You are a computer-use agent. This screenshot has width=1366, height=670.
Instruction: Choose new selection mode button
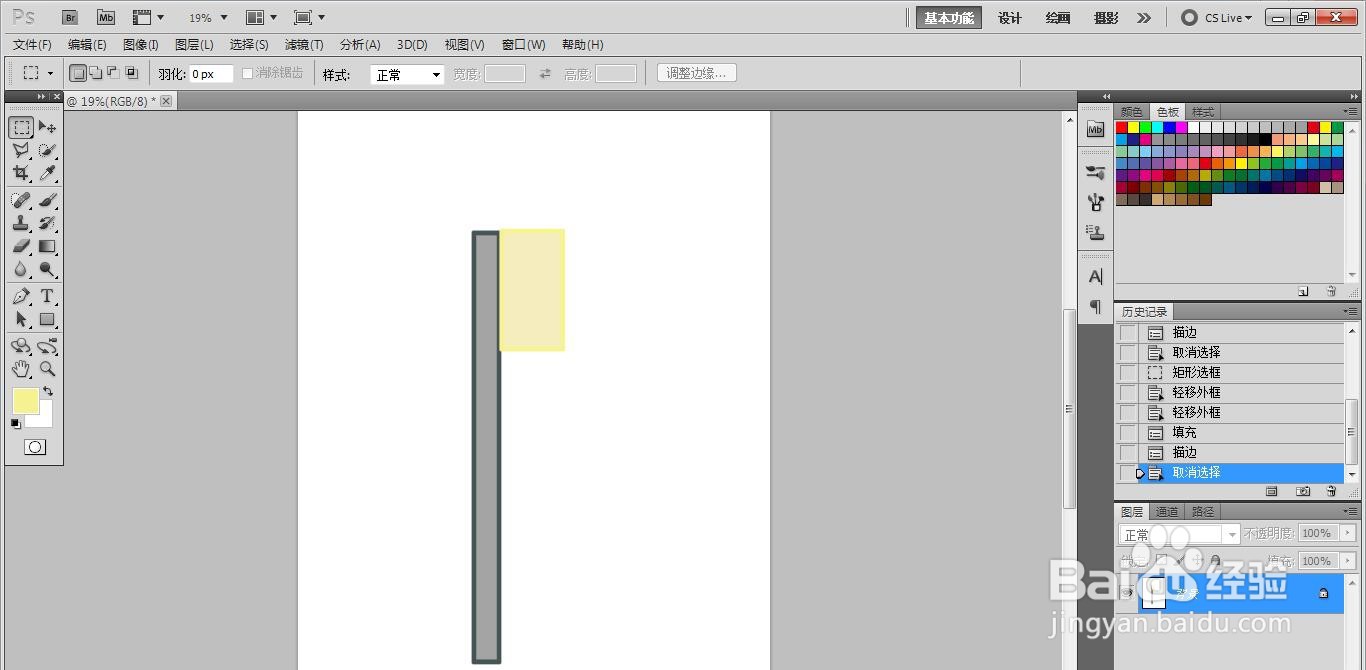coord(78,73)
